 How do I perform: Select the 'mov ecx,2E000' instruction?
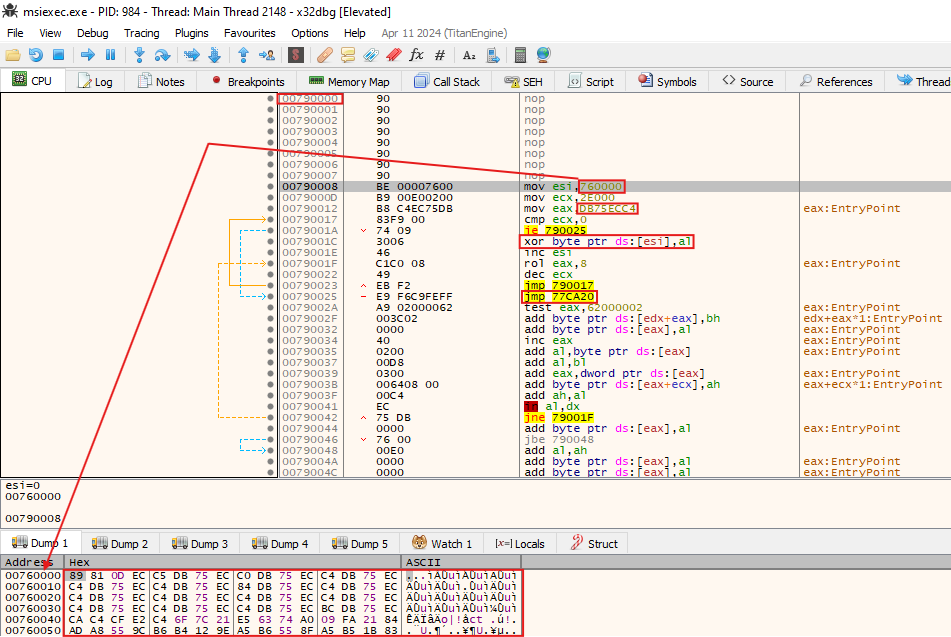click(569, 198)
